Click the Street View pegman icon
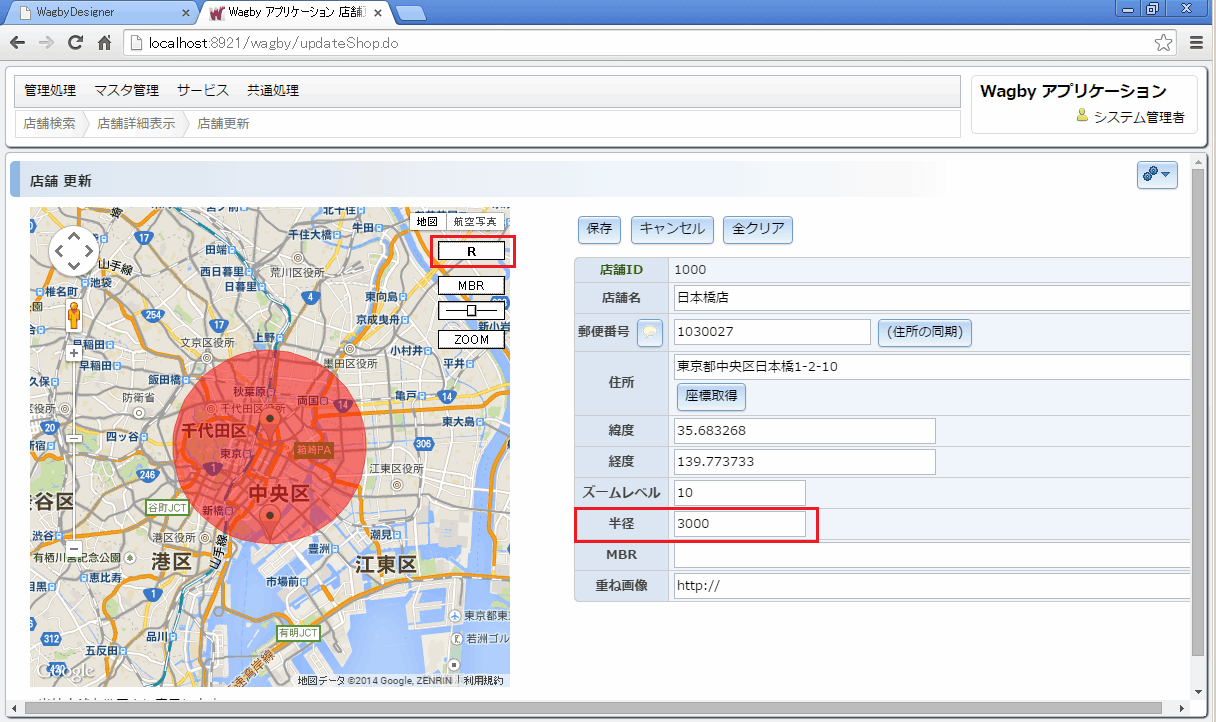Image resolution: width=1216 pixels, height=722 pixels. 74,316
